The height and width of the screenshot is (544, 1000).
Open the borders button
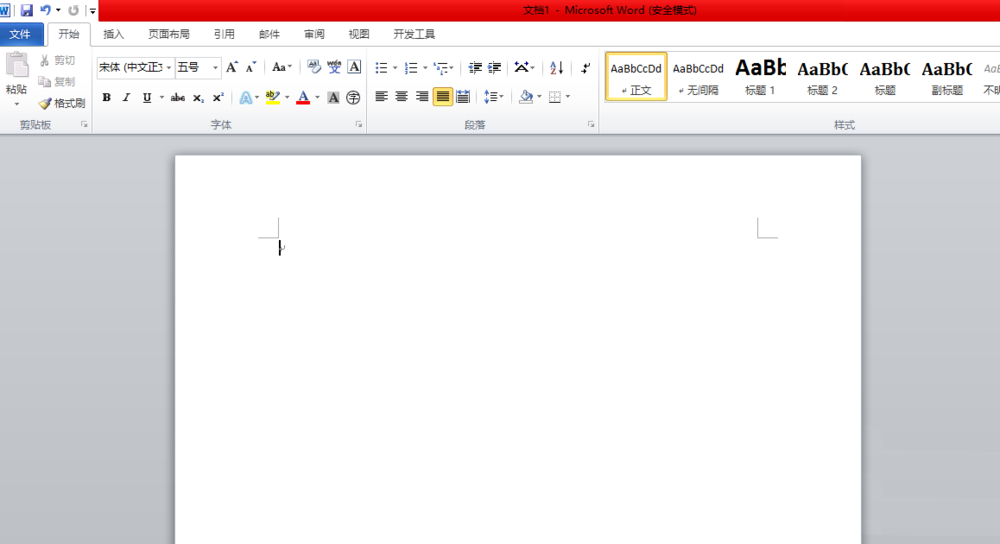tap(555, 97)
